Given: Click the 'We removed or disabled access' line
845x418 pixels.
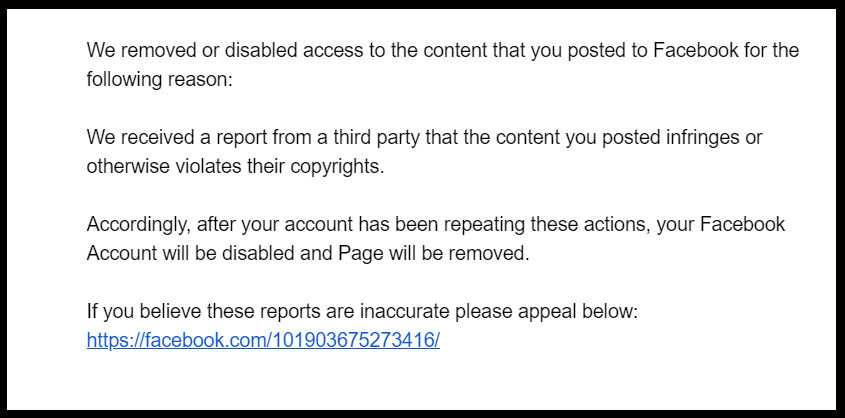Looking at the screenshot, I should pos(443,51).
